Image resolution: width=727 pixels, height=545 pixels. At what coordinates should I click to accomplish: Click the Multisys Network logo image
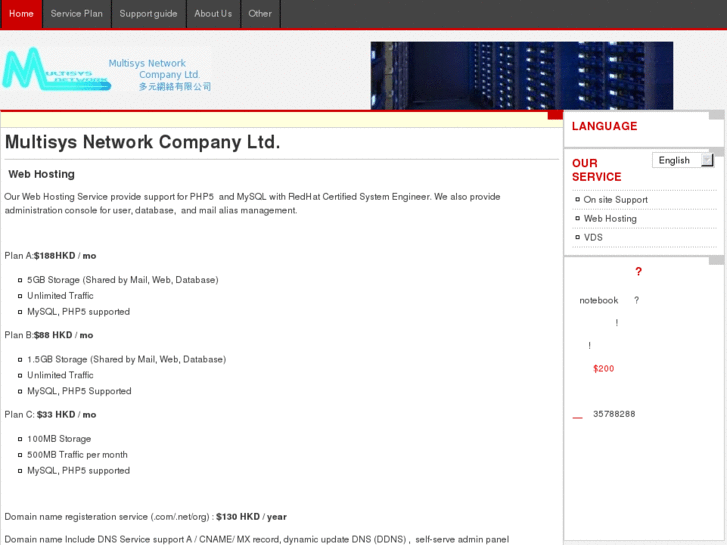click(x=57, y=69)
